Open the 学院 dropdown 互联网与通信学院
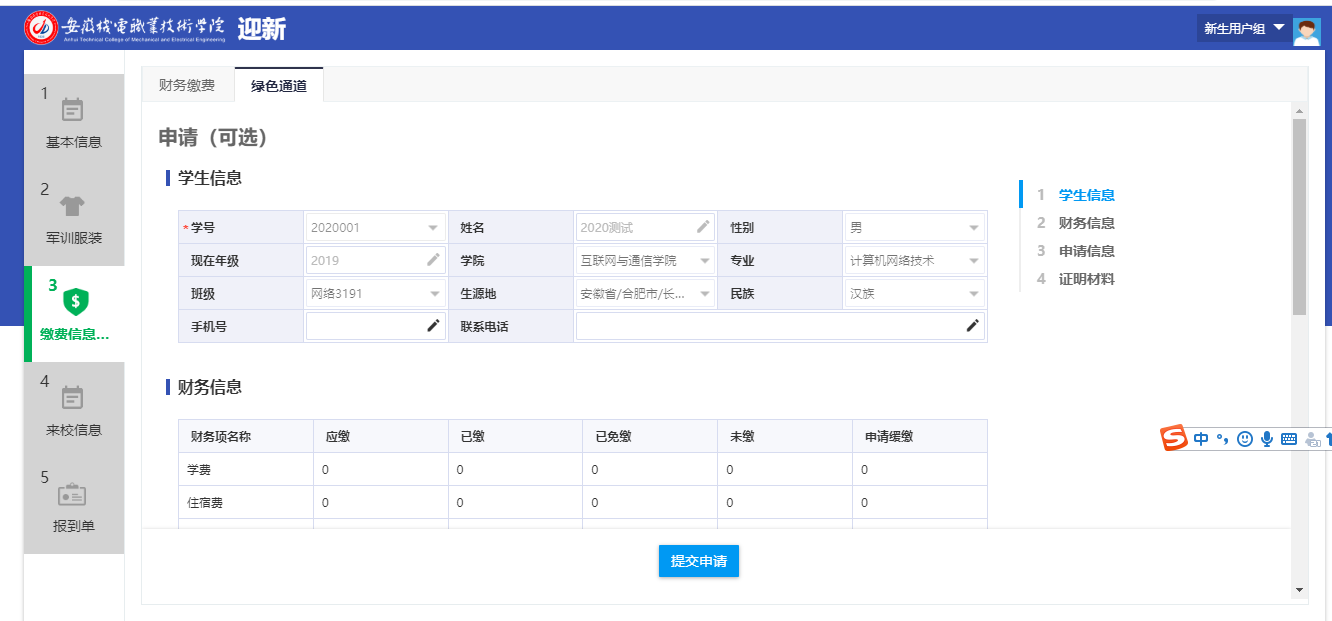 tap(645, 260)
